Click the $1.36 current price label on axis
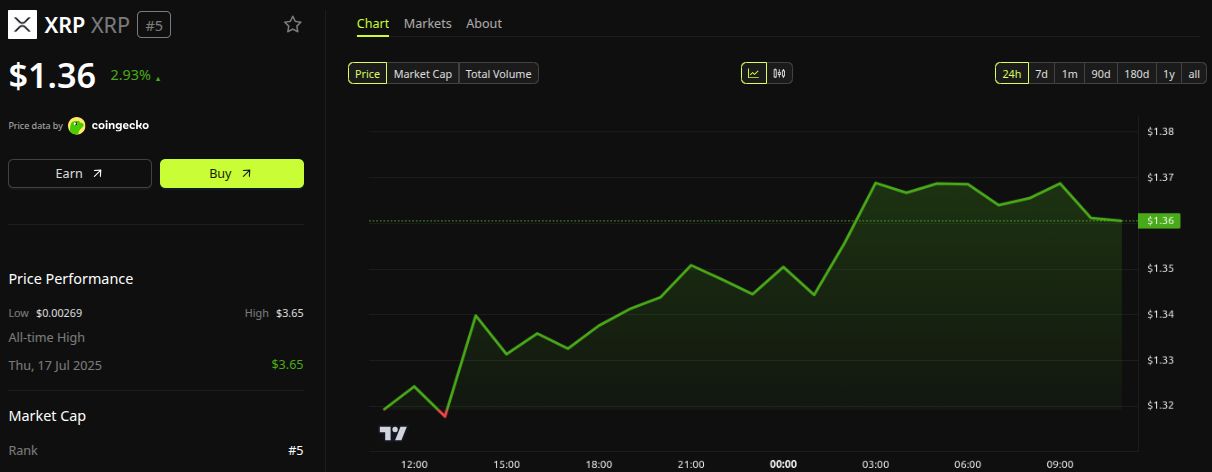Image resolution: width=1212 pixels, height=472 pixels. (1161, 220)
